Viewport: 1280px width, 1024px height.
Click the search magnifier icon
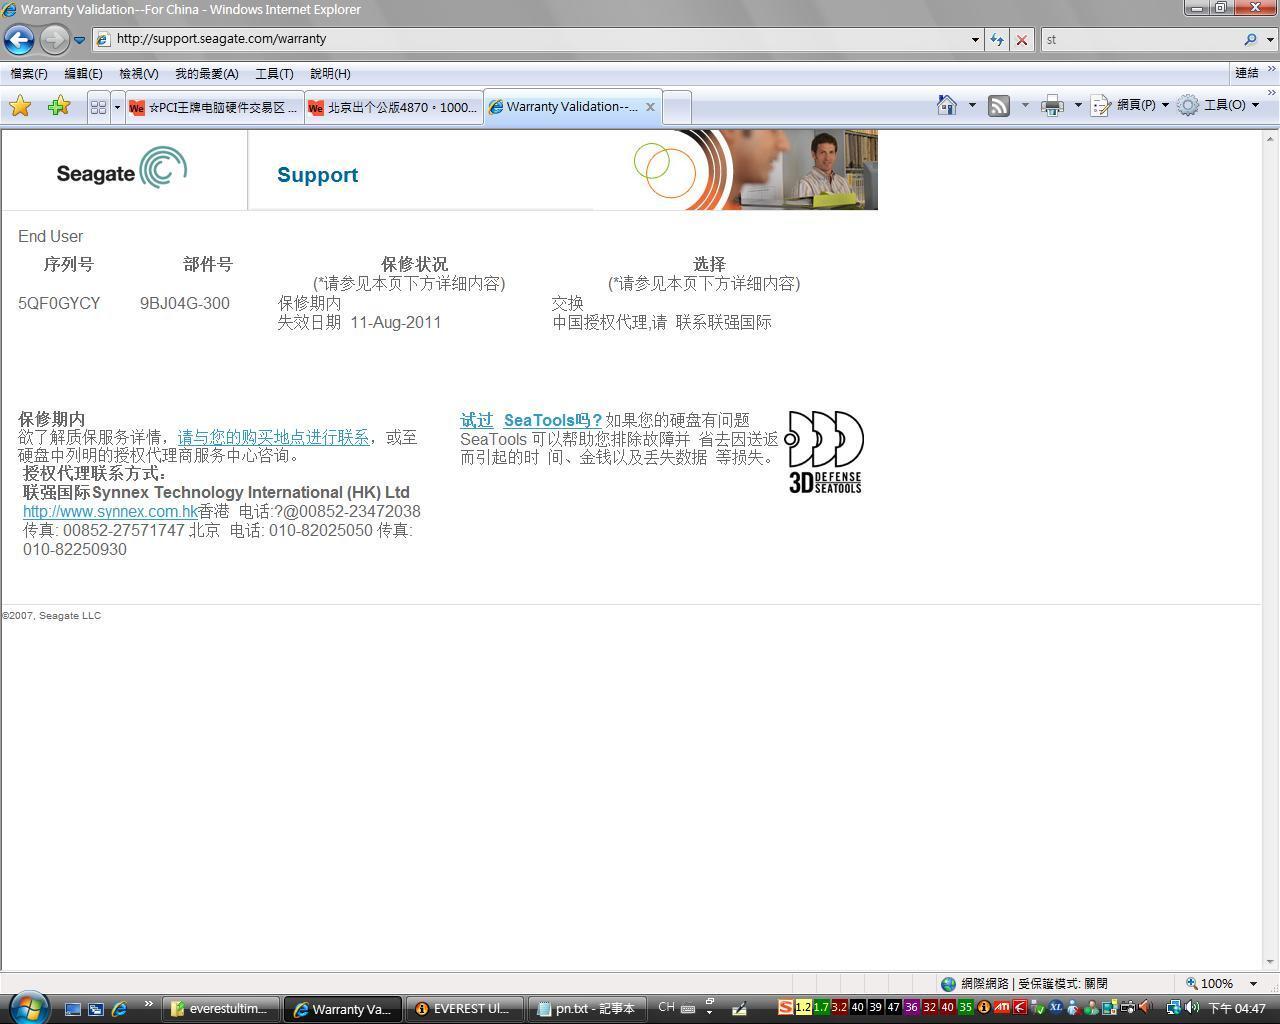tap(1250, 40)
